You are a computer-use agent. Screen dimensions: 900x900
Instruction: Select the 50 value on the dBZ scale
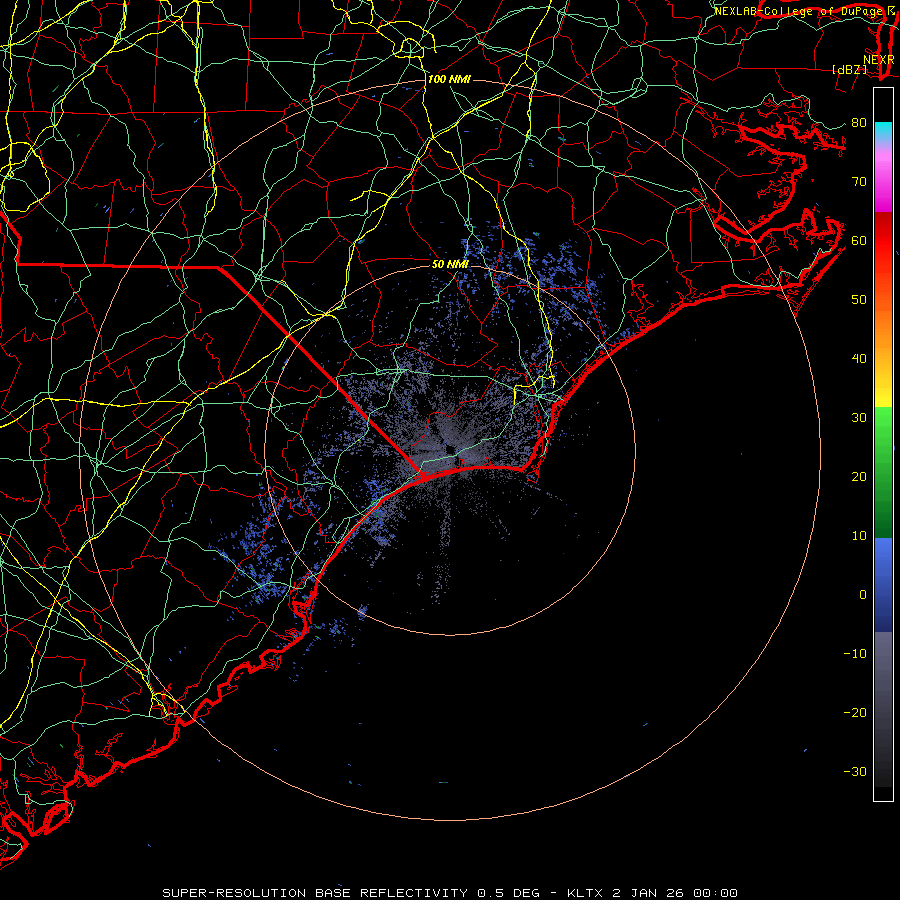pos(859,300)
